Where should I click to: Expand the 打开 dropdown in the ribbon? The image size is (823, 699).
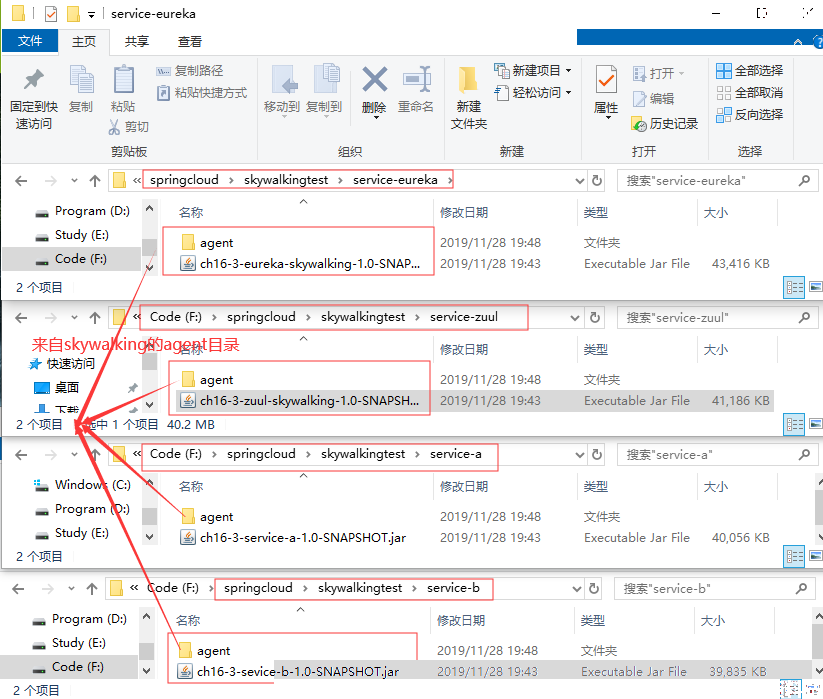[x=681, y=73]
